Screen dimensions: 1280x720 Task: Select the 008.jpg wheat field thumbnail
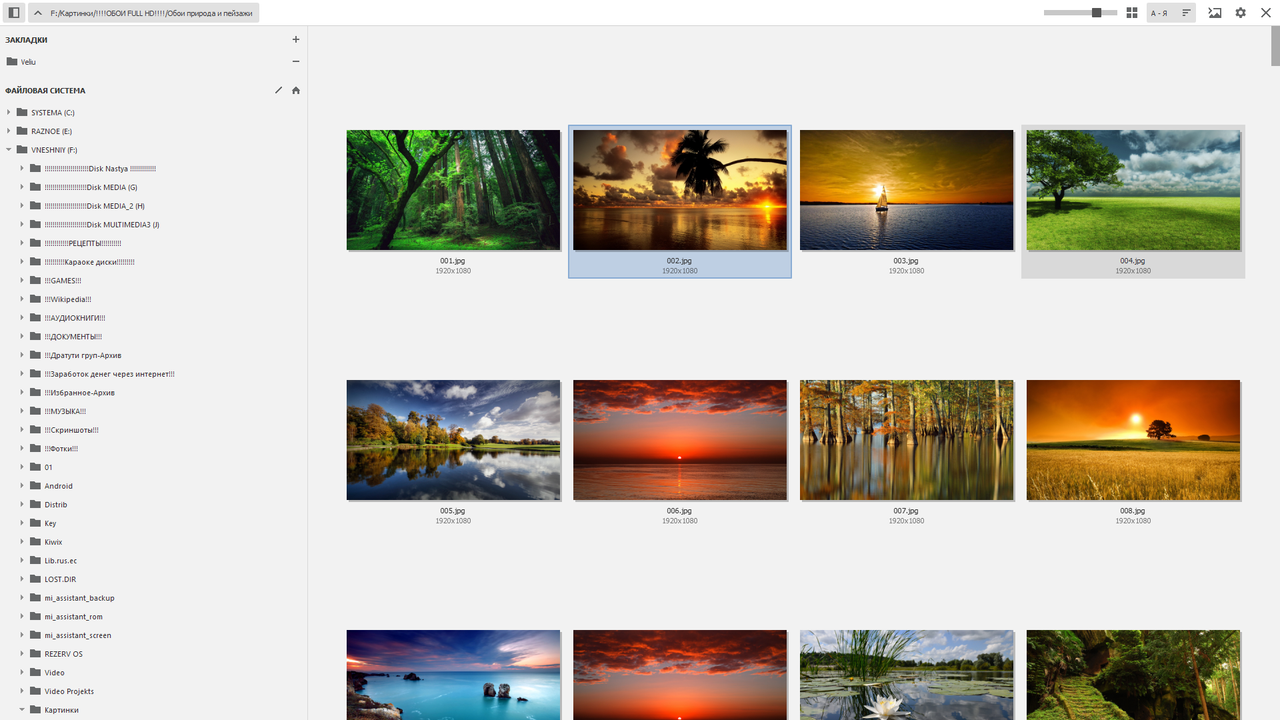point(1133,440)
